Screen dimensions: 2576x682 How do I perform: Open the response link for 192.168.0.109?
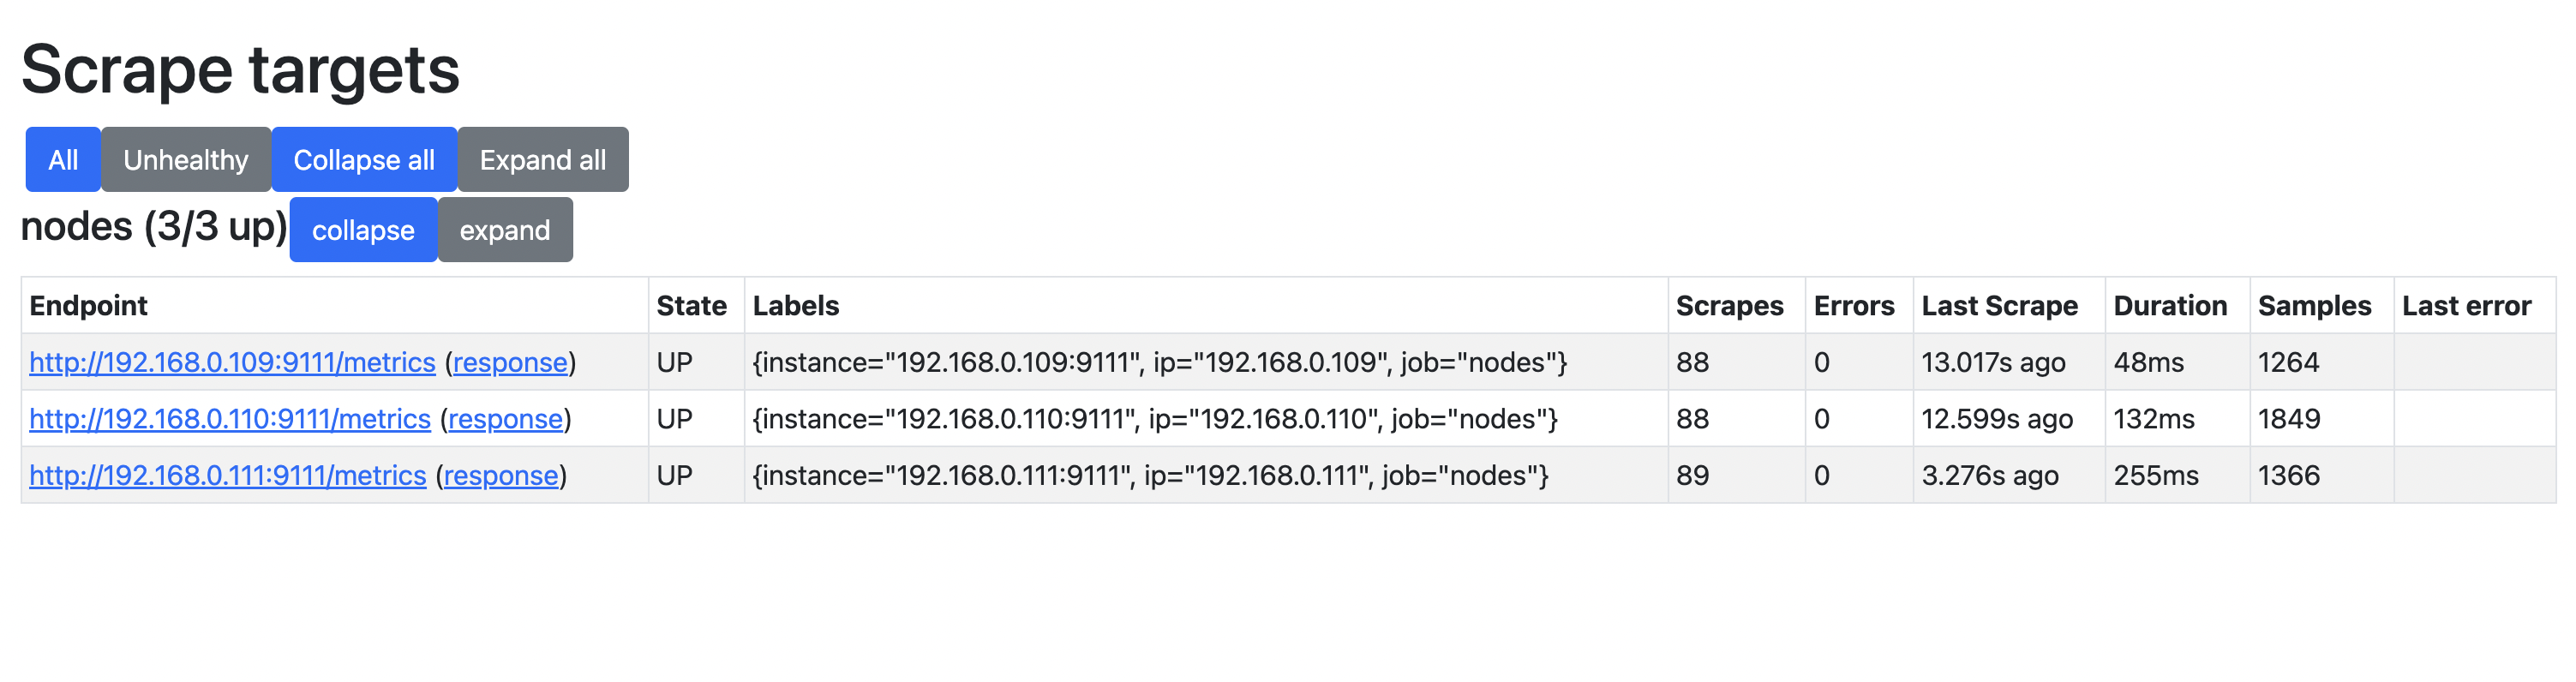click(x=510, y=362)
